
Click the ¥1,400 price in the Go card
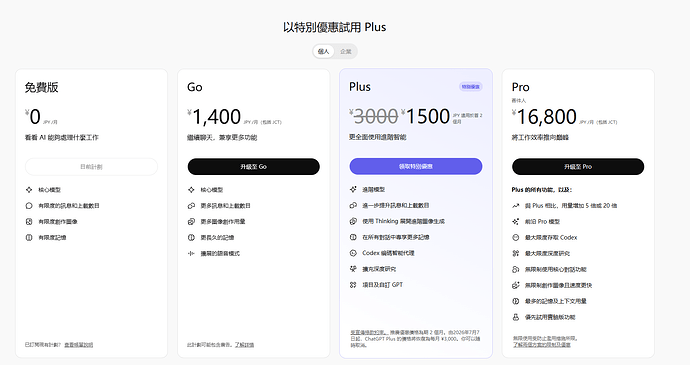click(214, 117)
